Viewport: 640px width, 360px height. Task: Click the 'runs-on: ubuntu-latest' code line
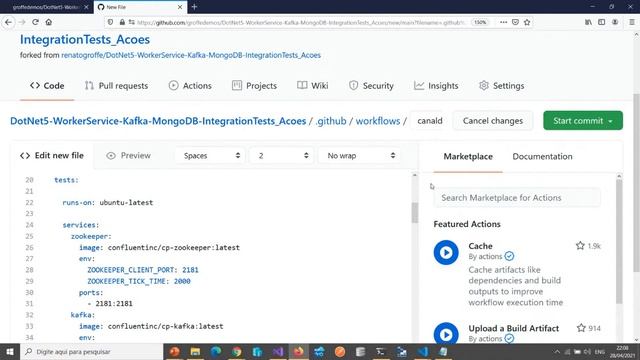point(108,202)
